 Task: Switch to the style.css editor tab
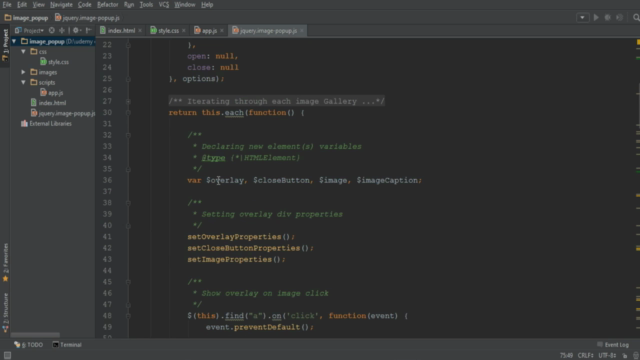coord(168,31)
